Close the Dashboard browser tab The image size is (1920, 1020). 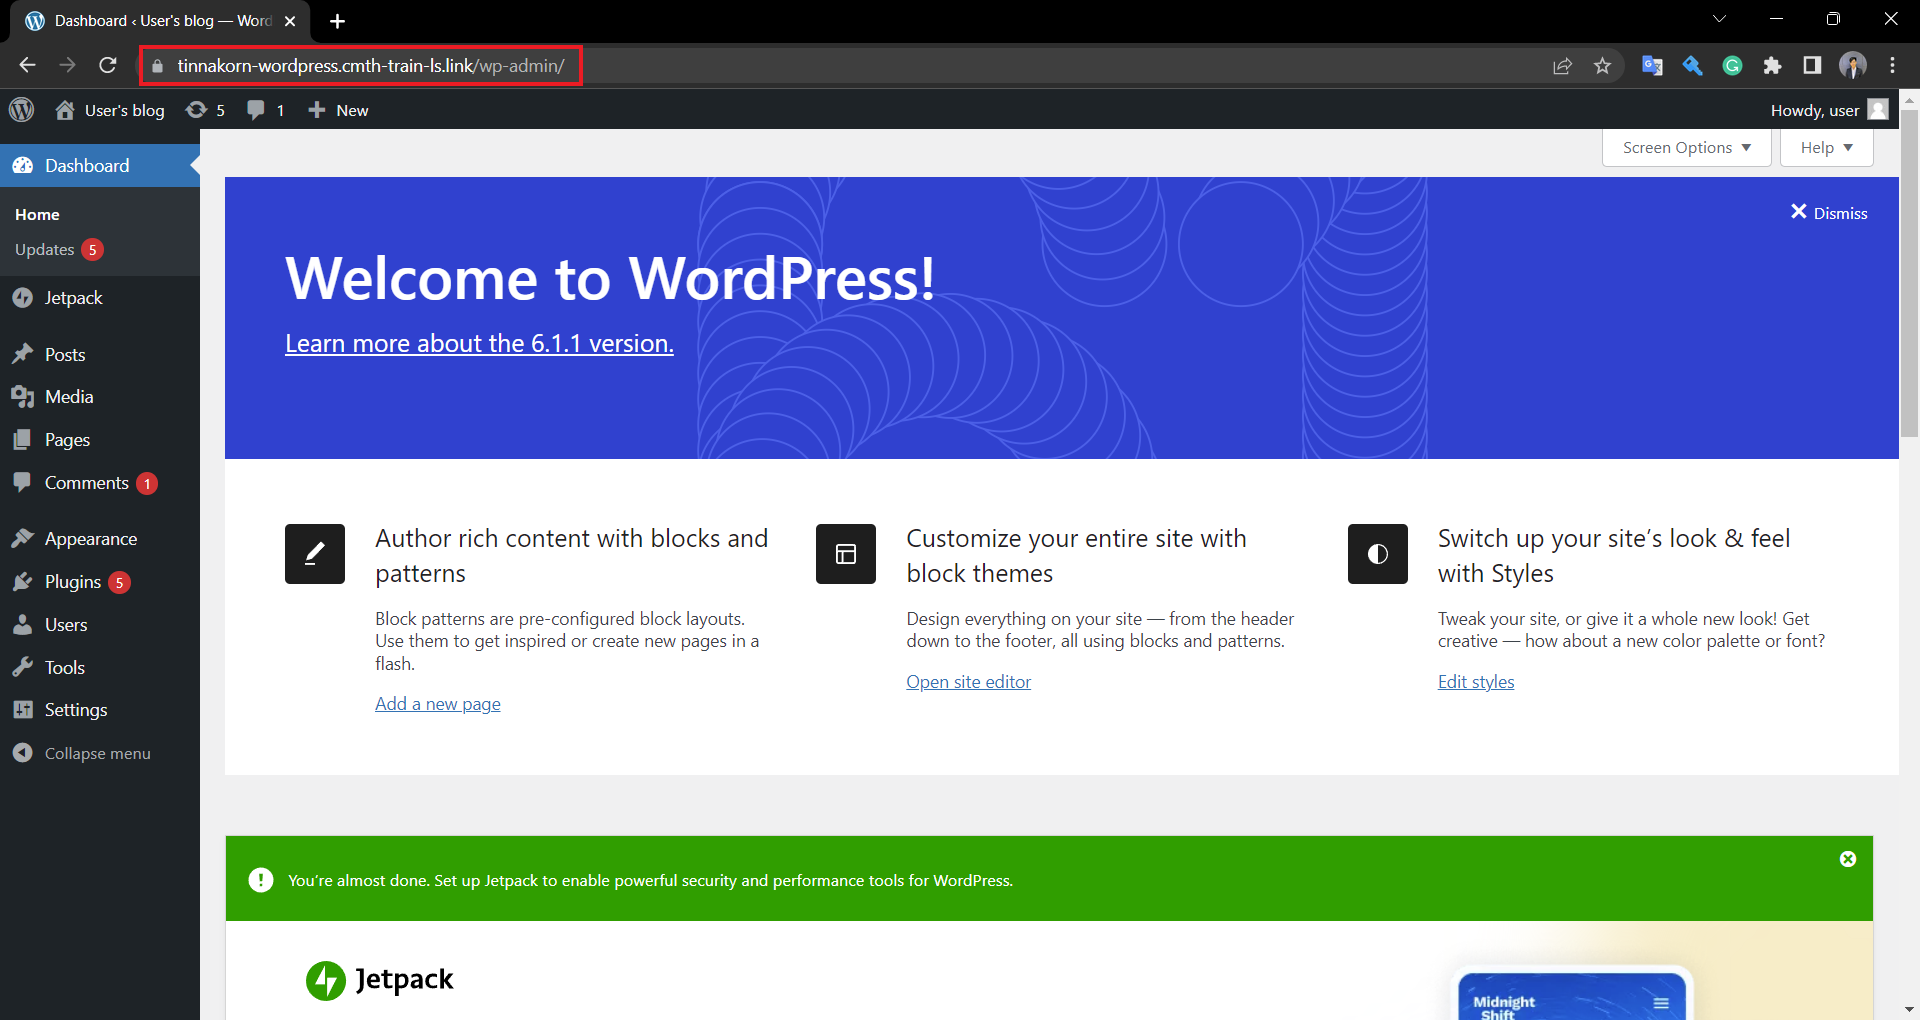[x=290, y=21]
